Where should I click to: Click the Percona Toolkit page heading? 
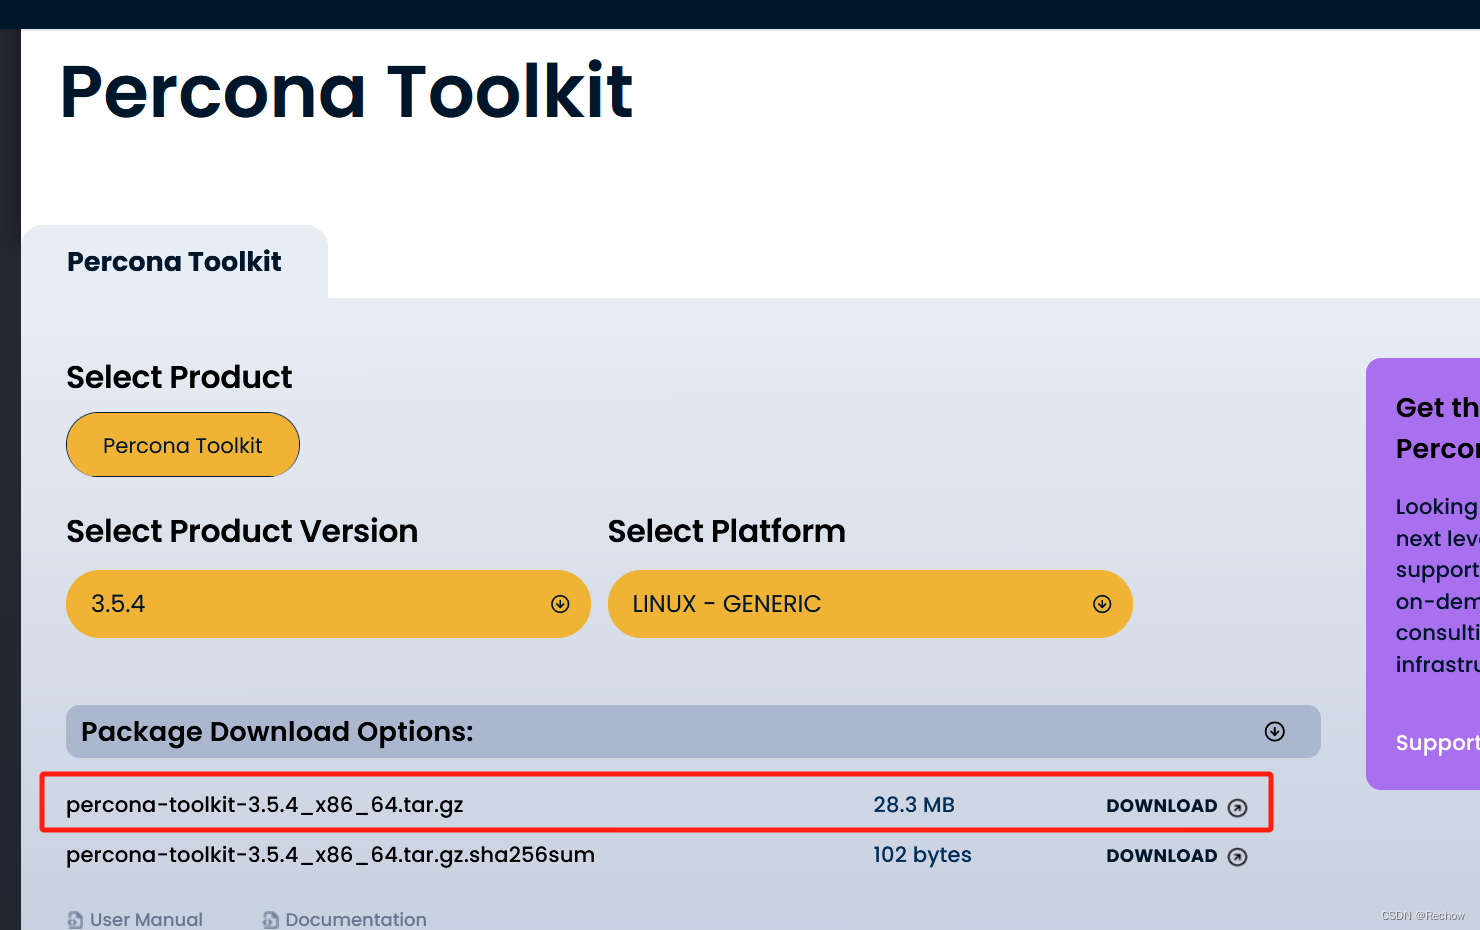click(346, 91)
